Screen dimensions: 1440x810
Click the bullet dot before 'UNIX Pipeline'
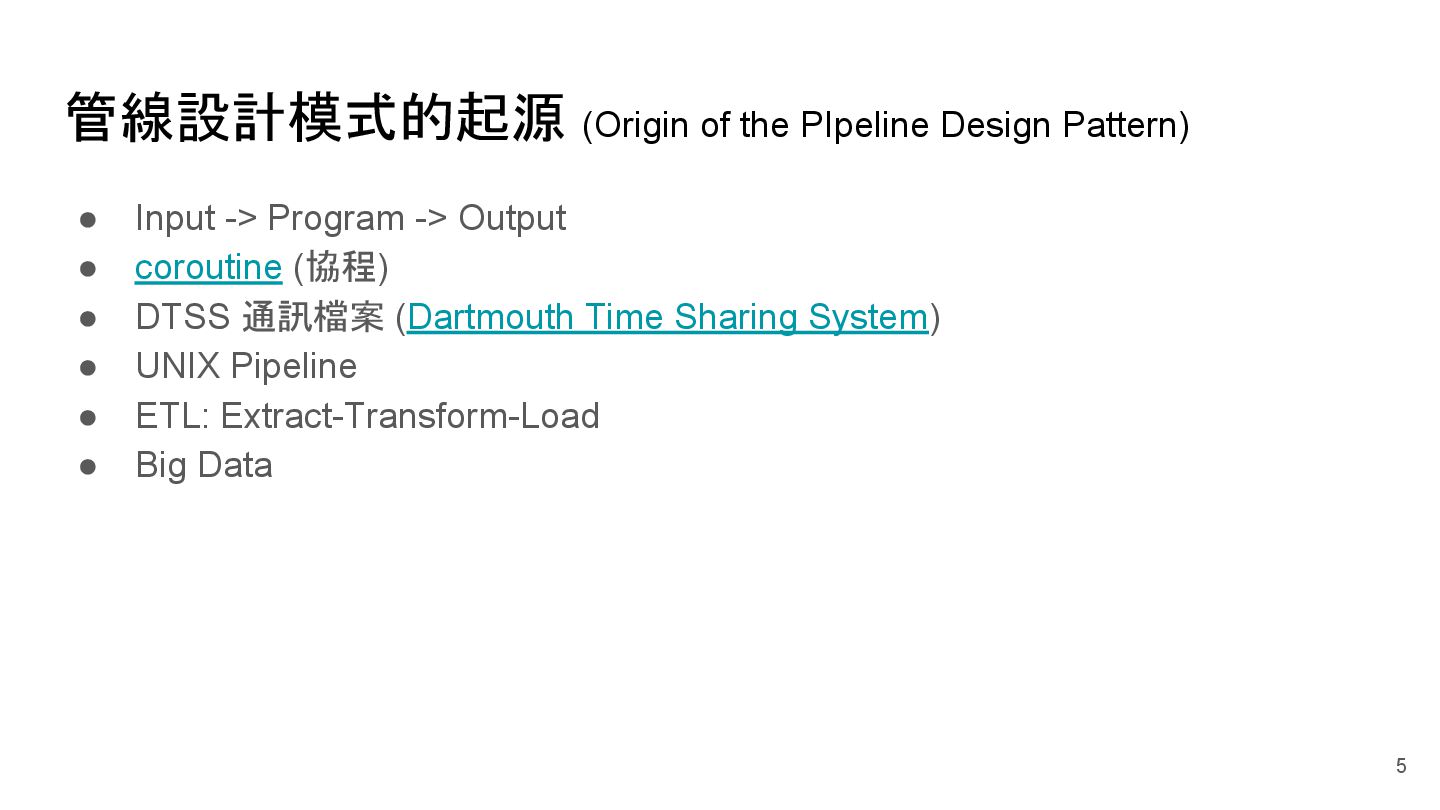click(88, 367)
